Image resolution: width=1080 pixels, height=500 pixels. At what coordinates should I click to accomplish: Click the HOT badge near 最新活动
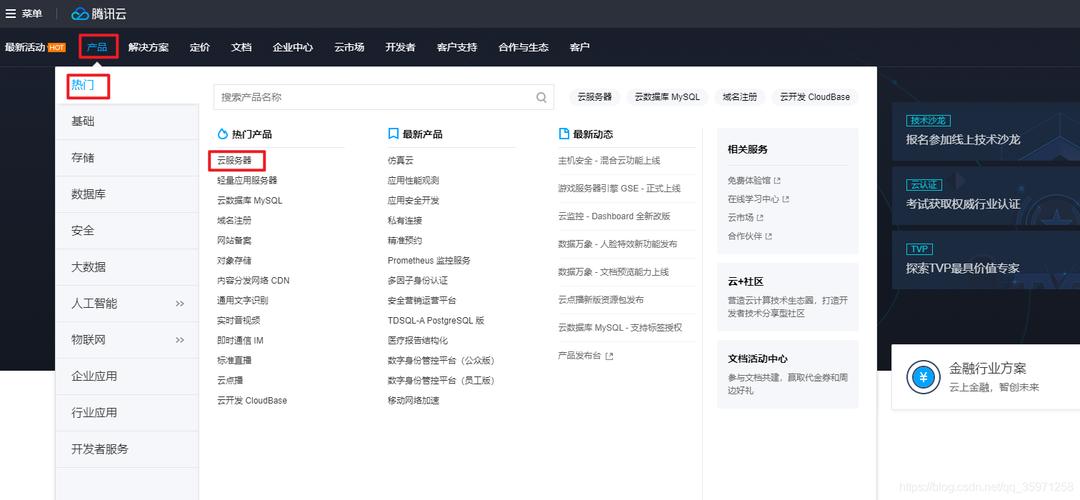(56, 48)
